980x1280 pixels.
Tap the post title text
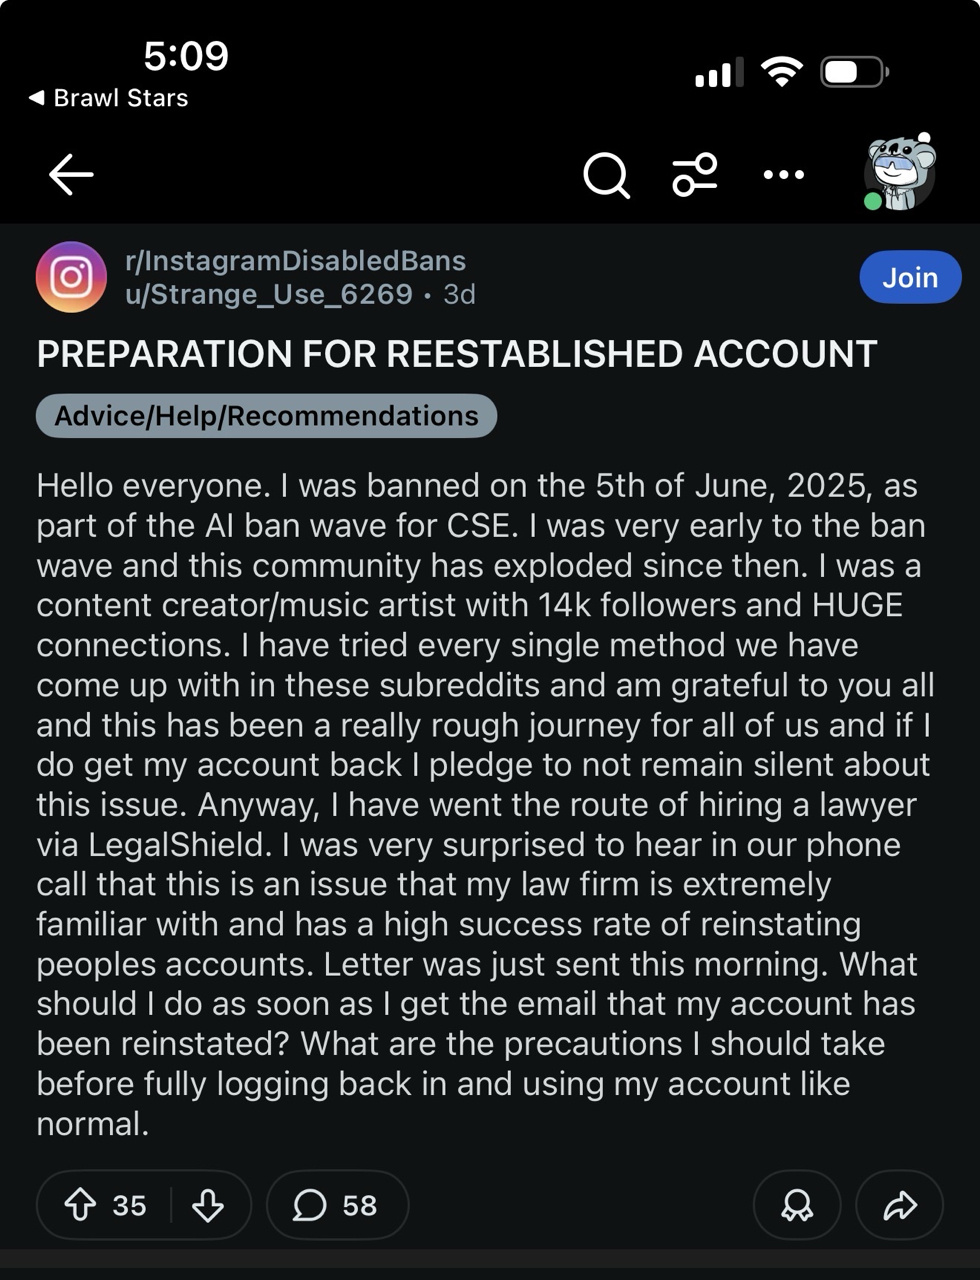(457, 354)
